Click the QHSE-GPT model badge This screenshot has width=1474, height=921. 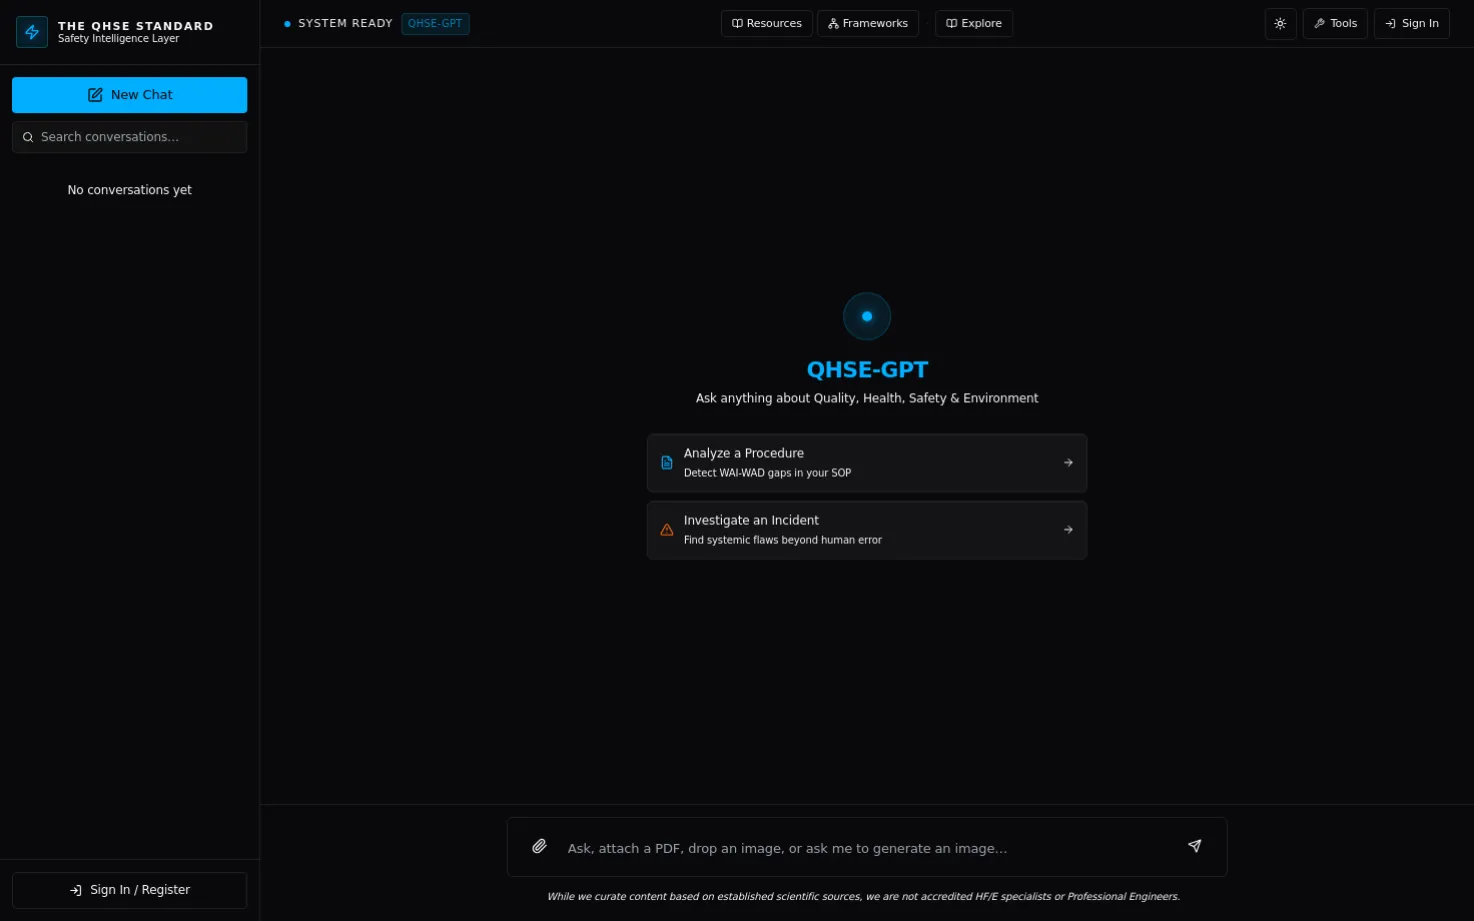pyautogui.click(x=435, y=24)
